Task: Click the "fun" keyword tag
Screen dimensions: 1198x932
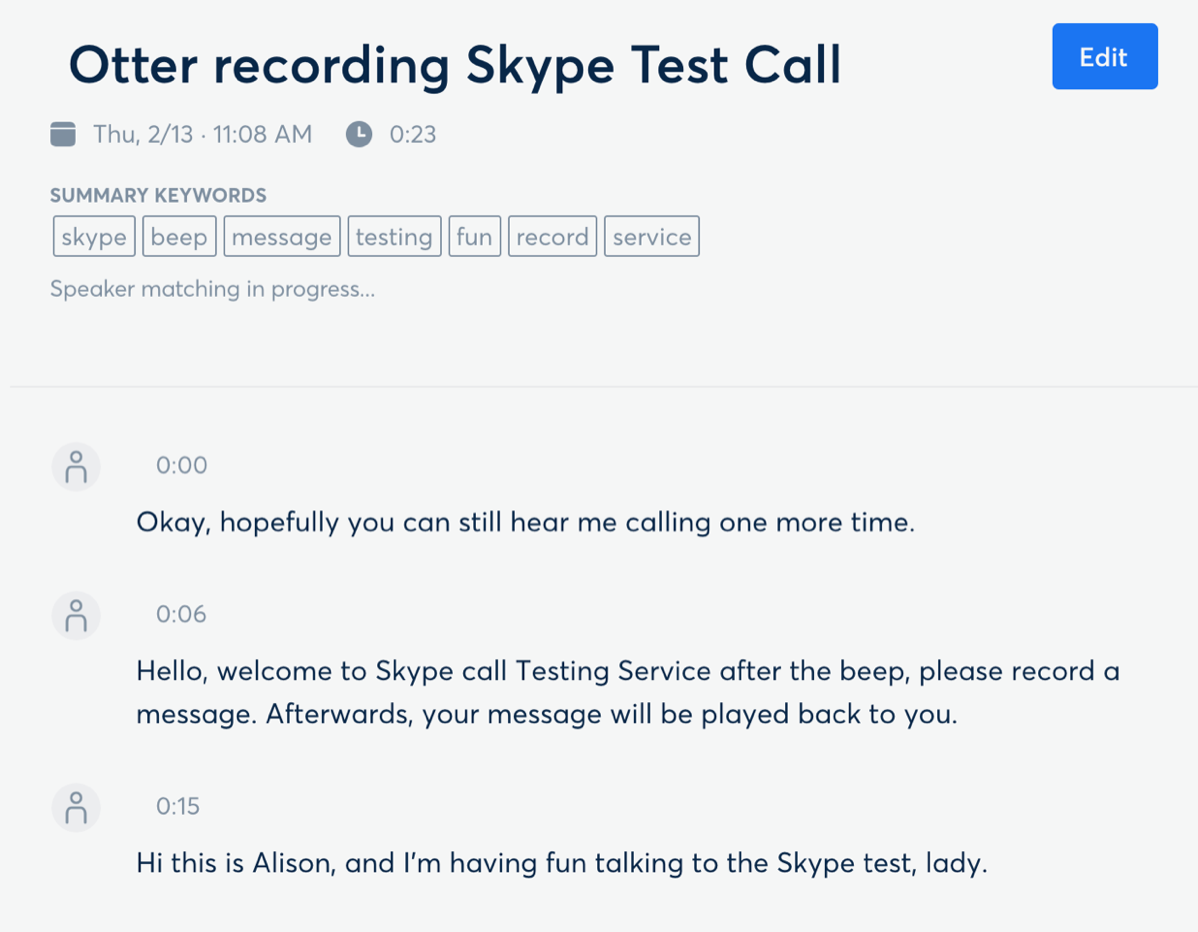Action: point(474,237)
